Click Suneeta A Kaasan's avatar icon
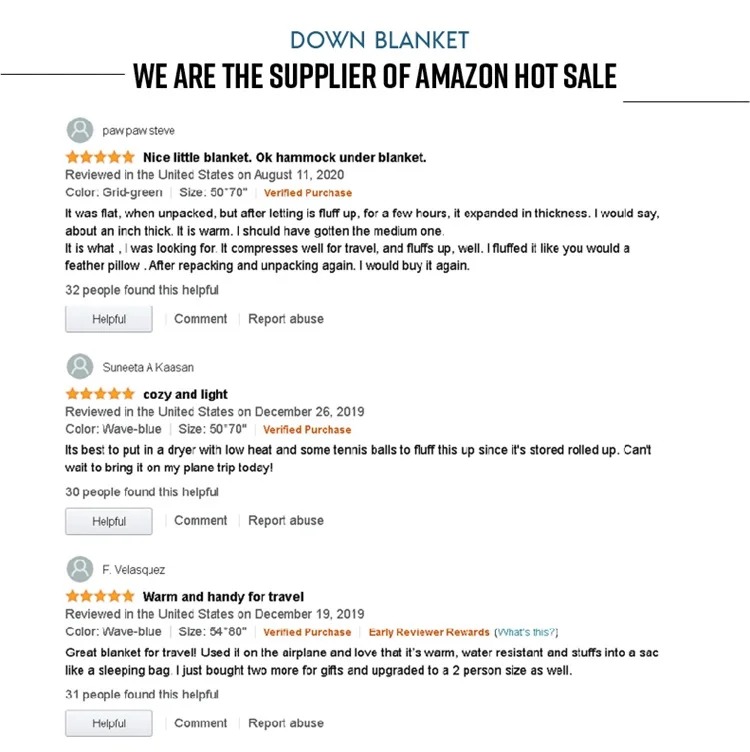750x752 pixels. pos(80,367)
